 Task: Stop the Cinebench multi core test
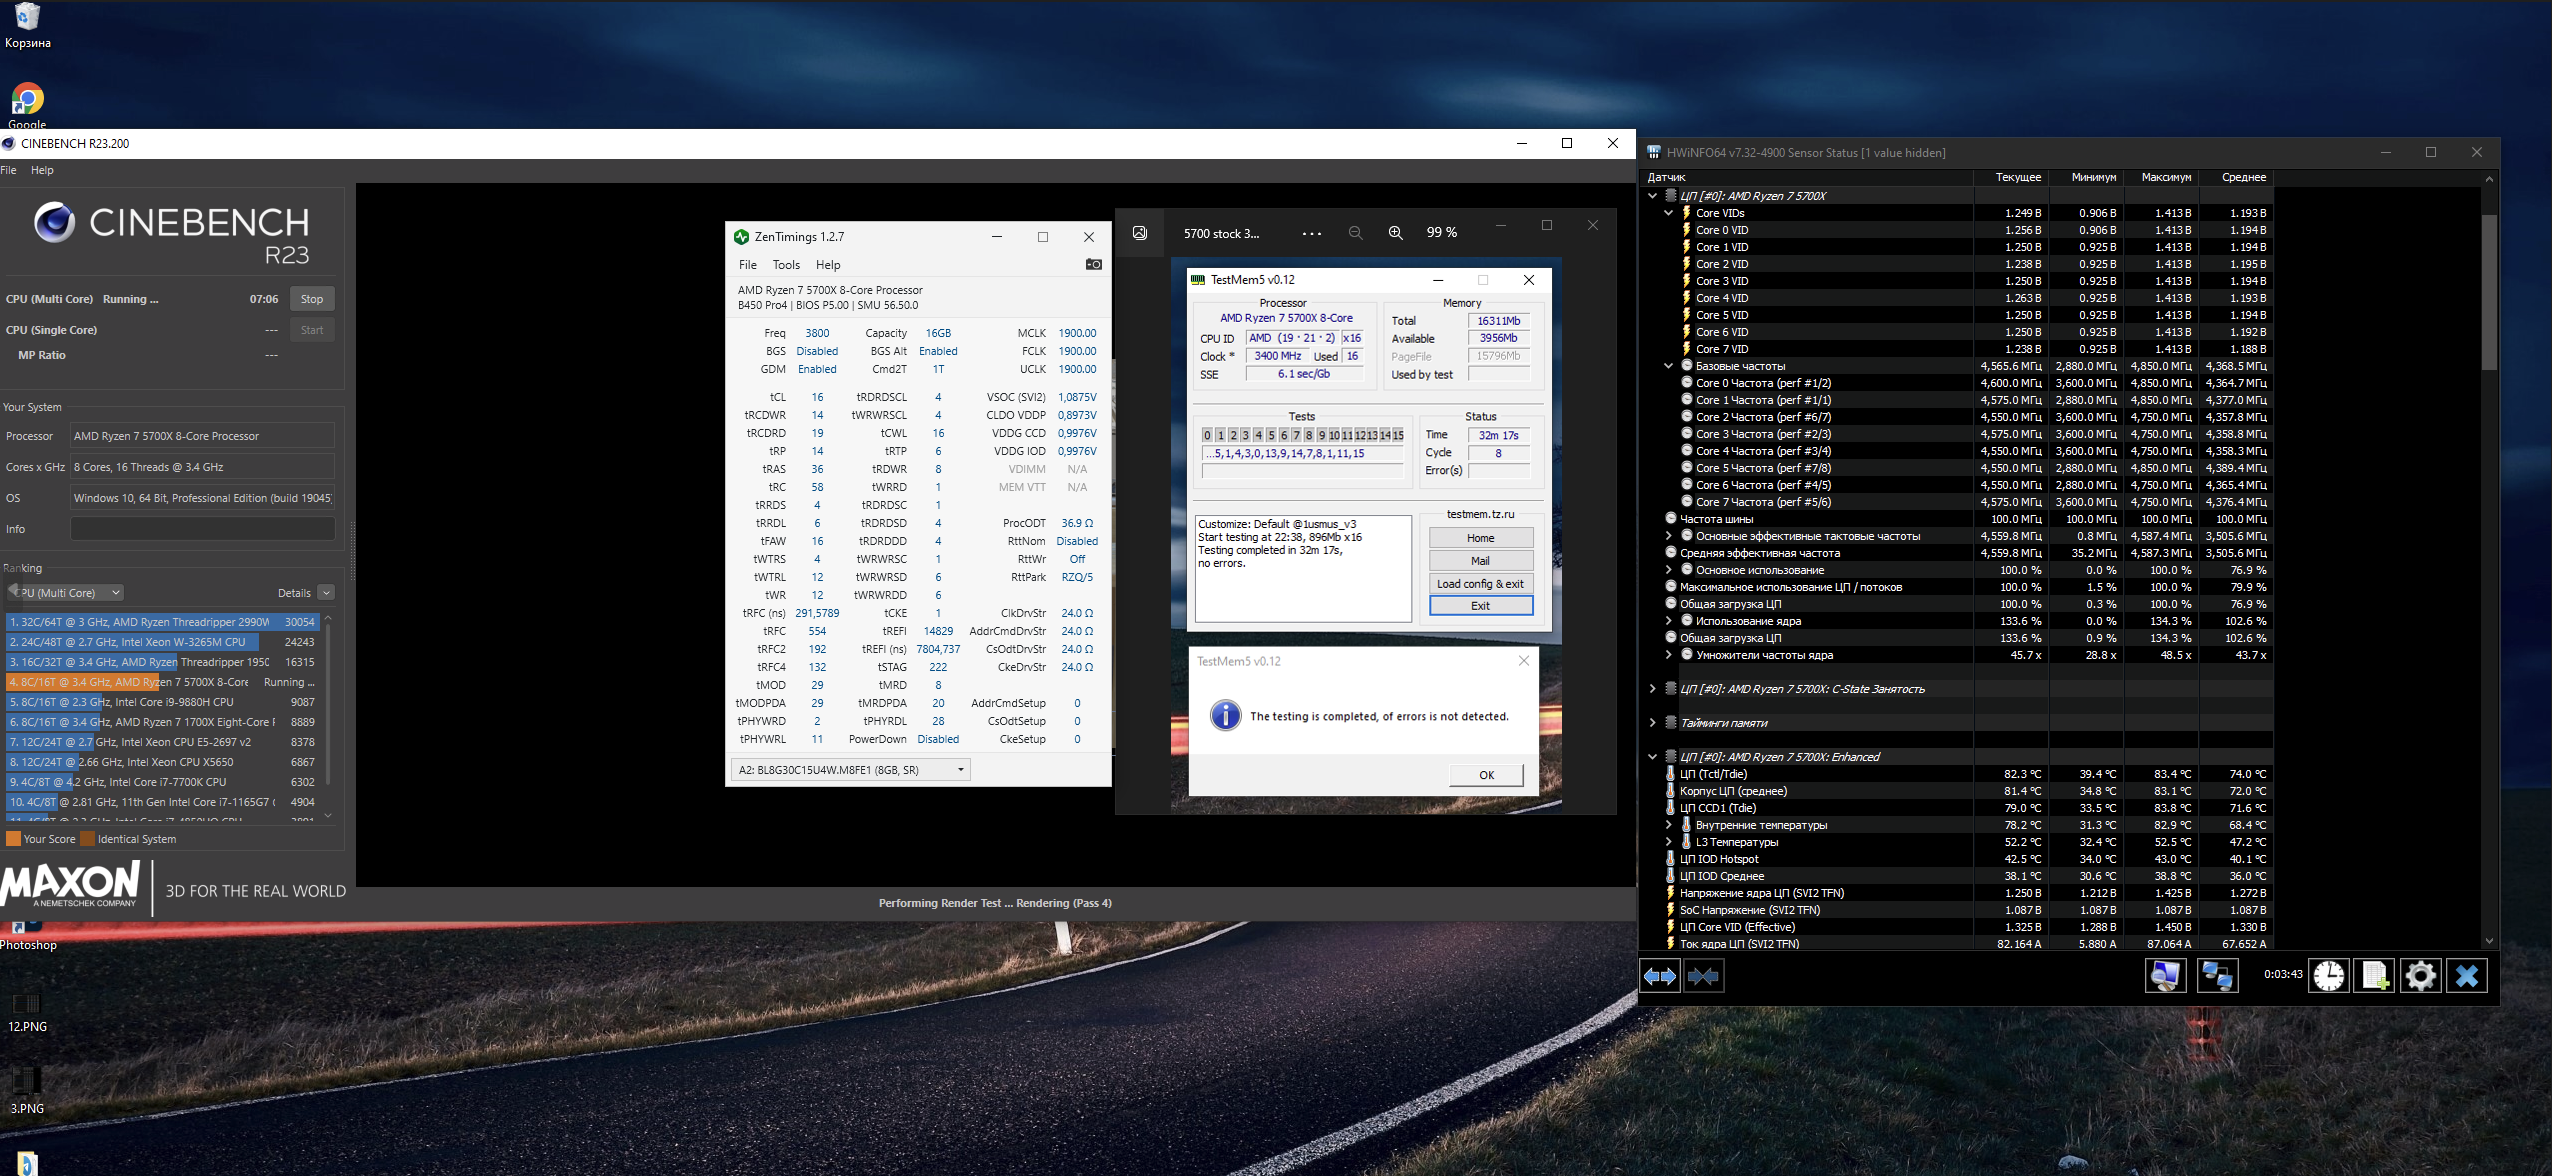pos(312,299)
